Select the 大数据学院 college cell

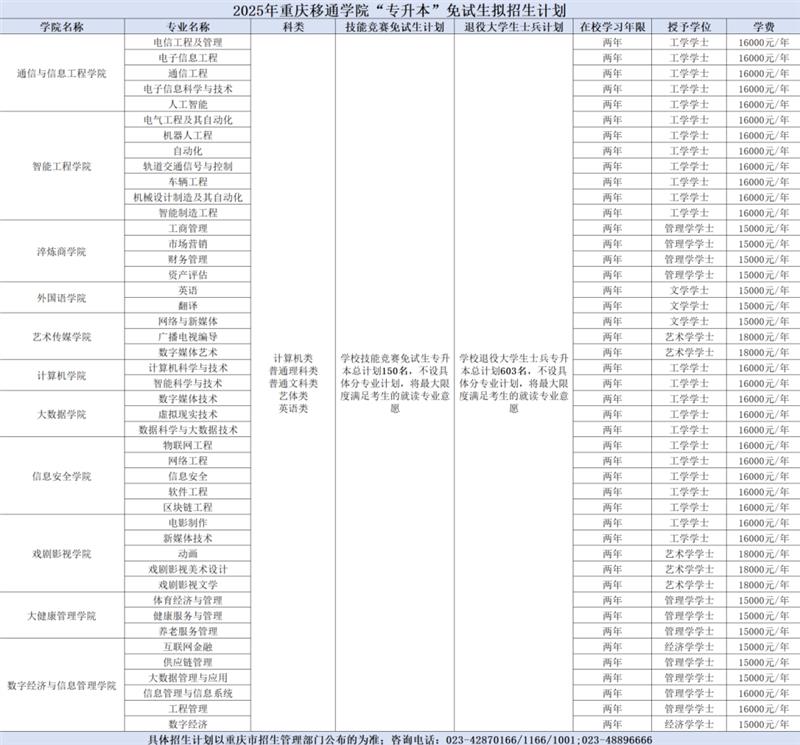(x=62, y=414)
